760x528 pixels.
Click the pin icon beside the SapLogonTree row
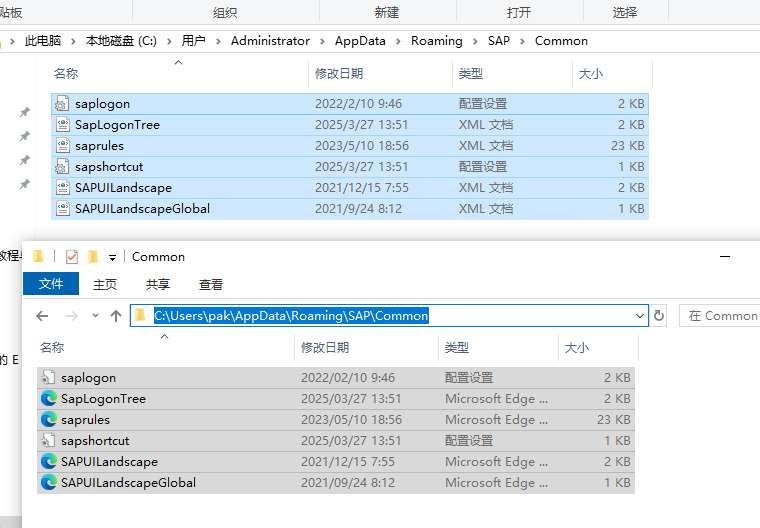tap(24, 136)
